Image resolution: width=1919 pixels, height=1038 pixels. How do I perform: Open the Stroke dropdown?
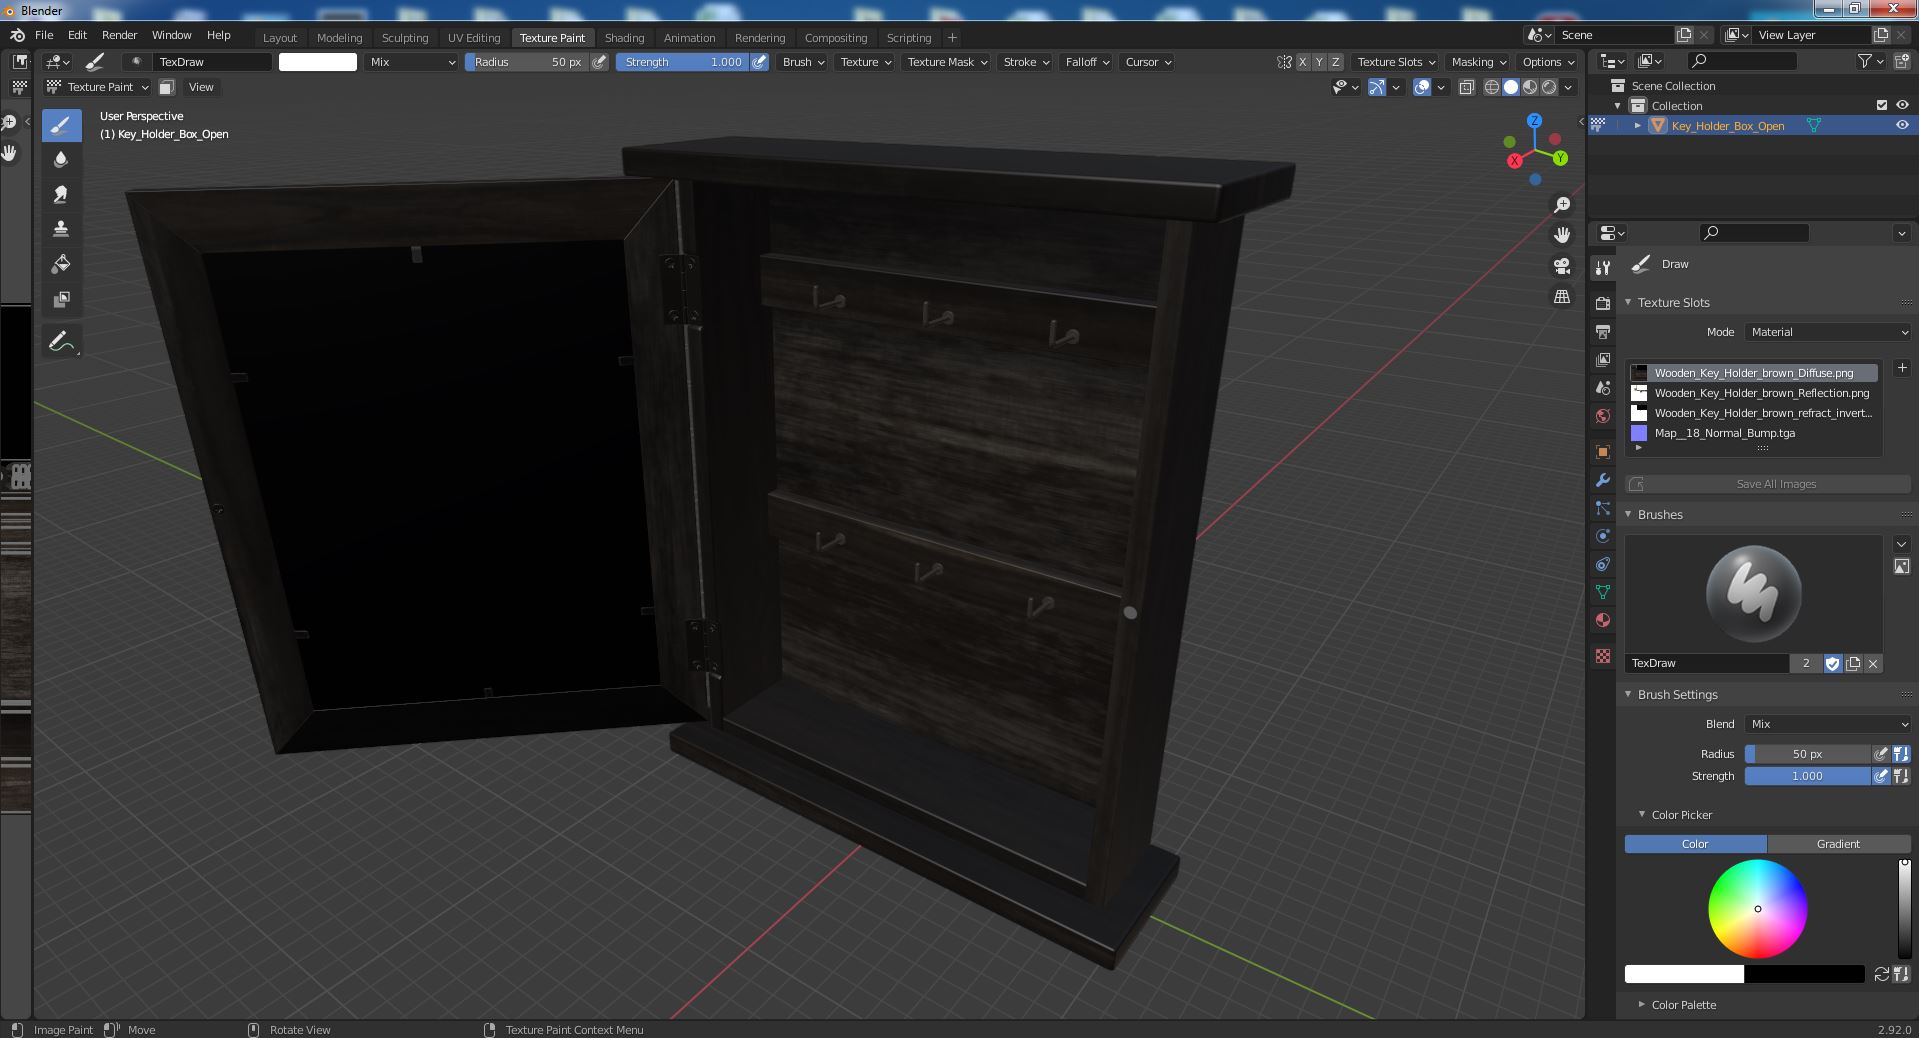tap(1026, 62)
